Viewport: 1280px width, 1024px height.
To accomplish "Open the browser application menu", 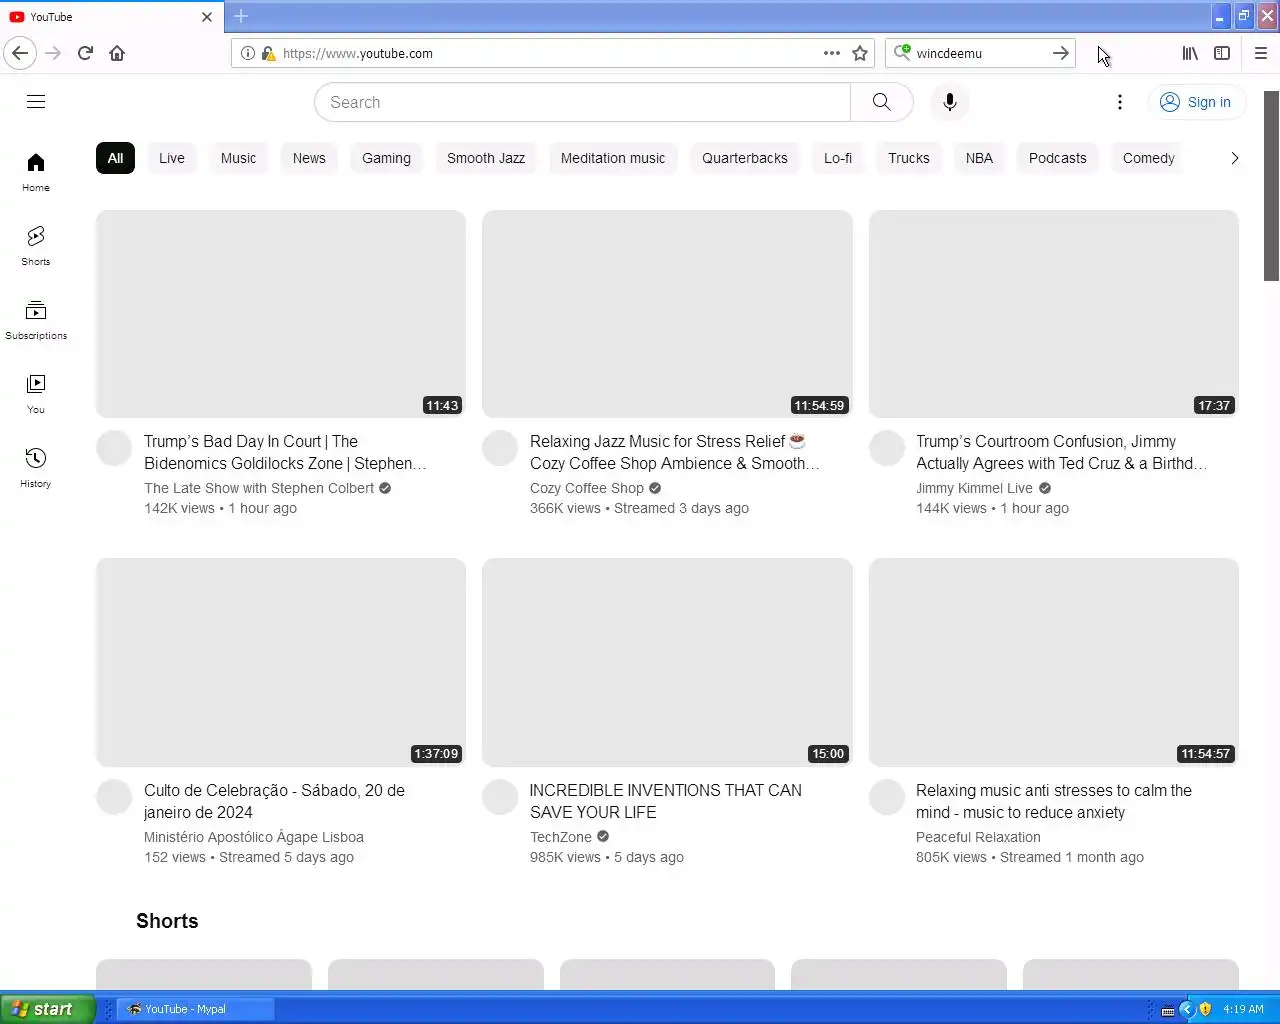I will (1261, 53).
